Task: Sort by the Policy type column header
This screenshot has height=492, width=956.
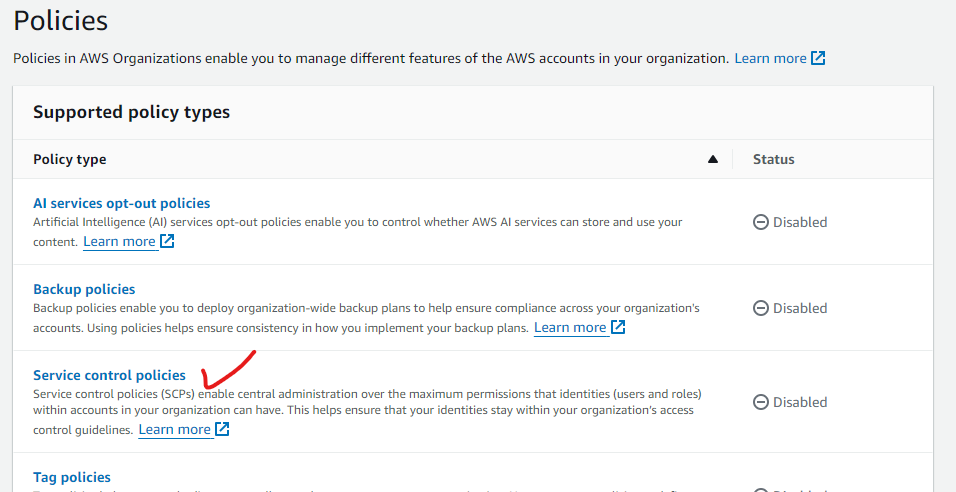Action: pyautogui.click(x=70, y=159)
